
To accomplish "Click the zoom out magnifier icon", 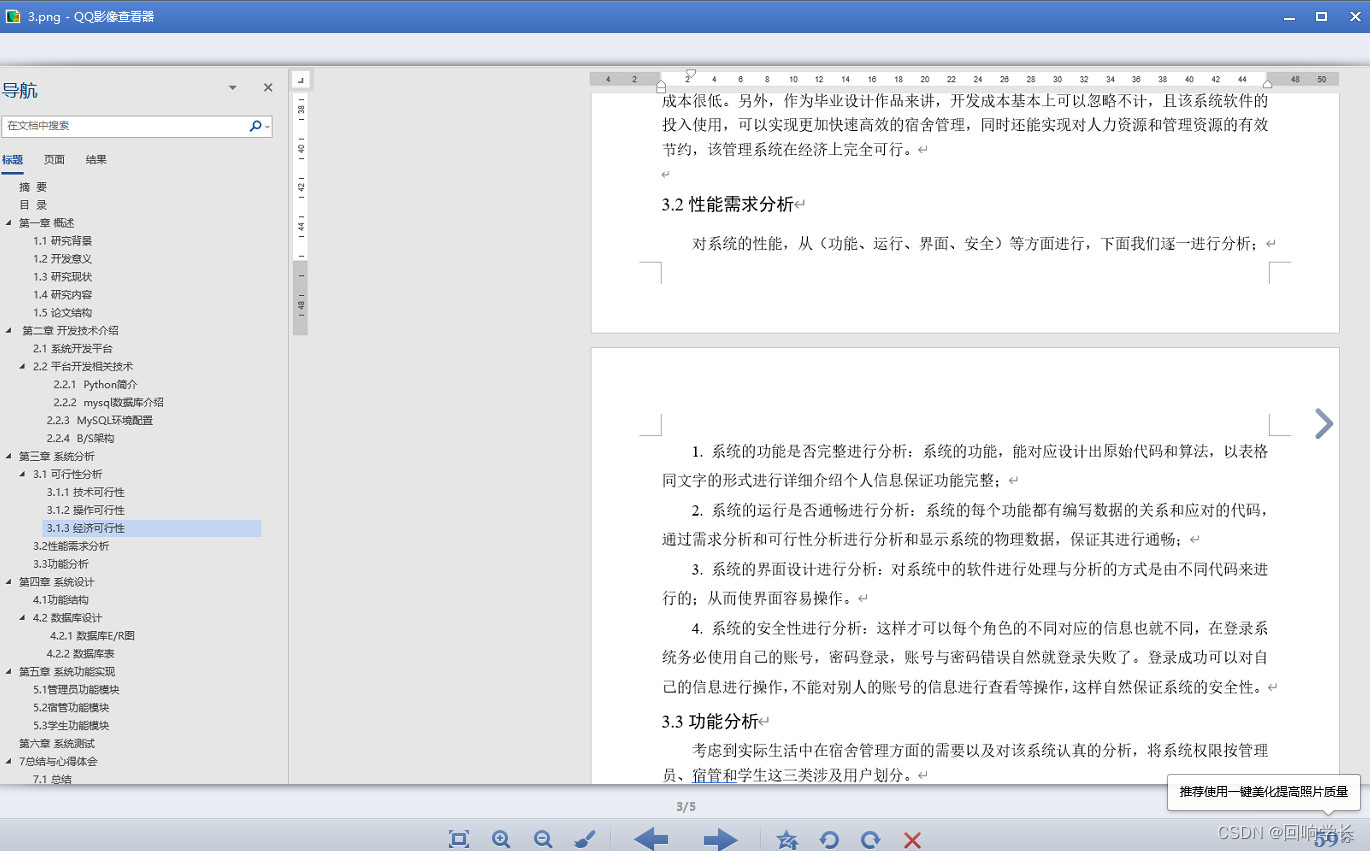I will coord(543,839).
